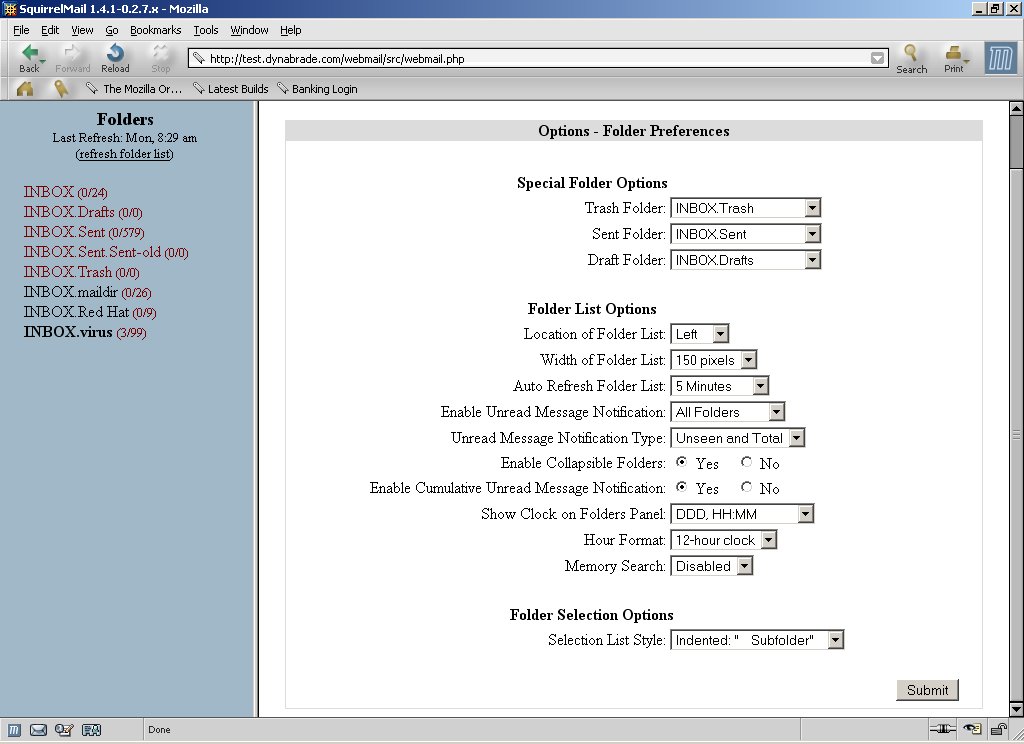Open Location of Folder List dropdown
The image size is (1024, 744).
tap(699, 334)
